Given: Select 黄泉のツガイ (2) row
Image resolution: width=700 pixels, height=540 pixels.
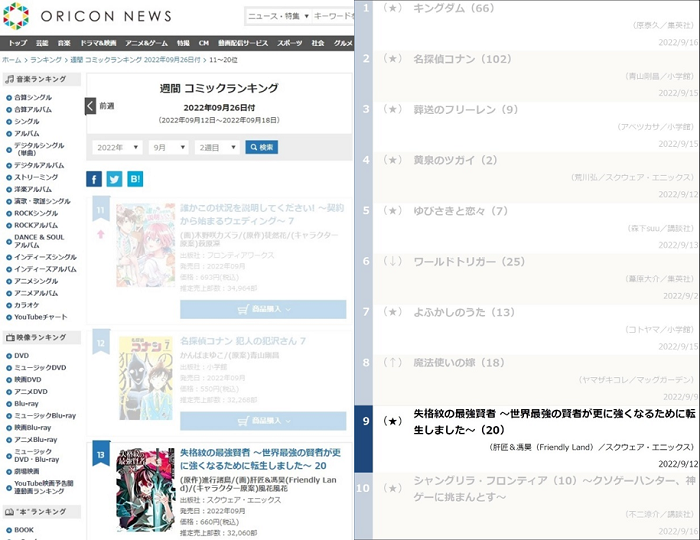Looking at the screenshot, I should [x=527, y=177].
